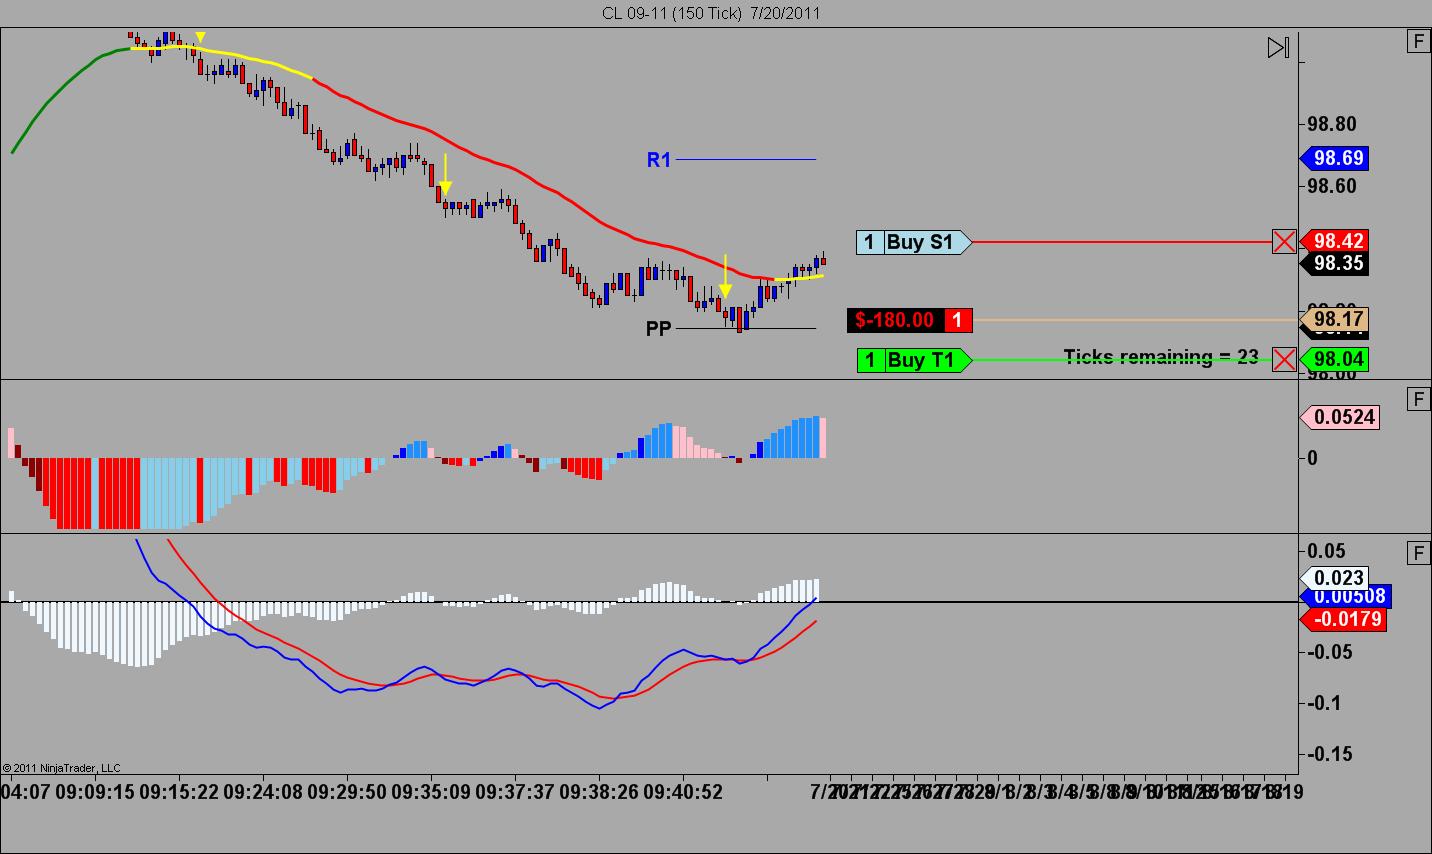The height and width of the screenshot is (854, 1432).
Task: Select the 1 Buy S1 order label
Action: 913,242
